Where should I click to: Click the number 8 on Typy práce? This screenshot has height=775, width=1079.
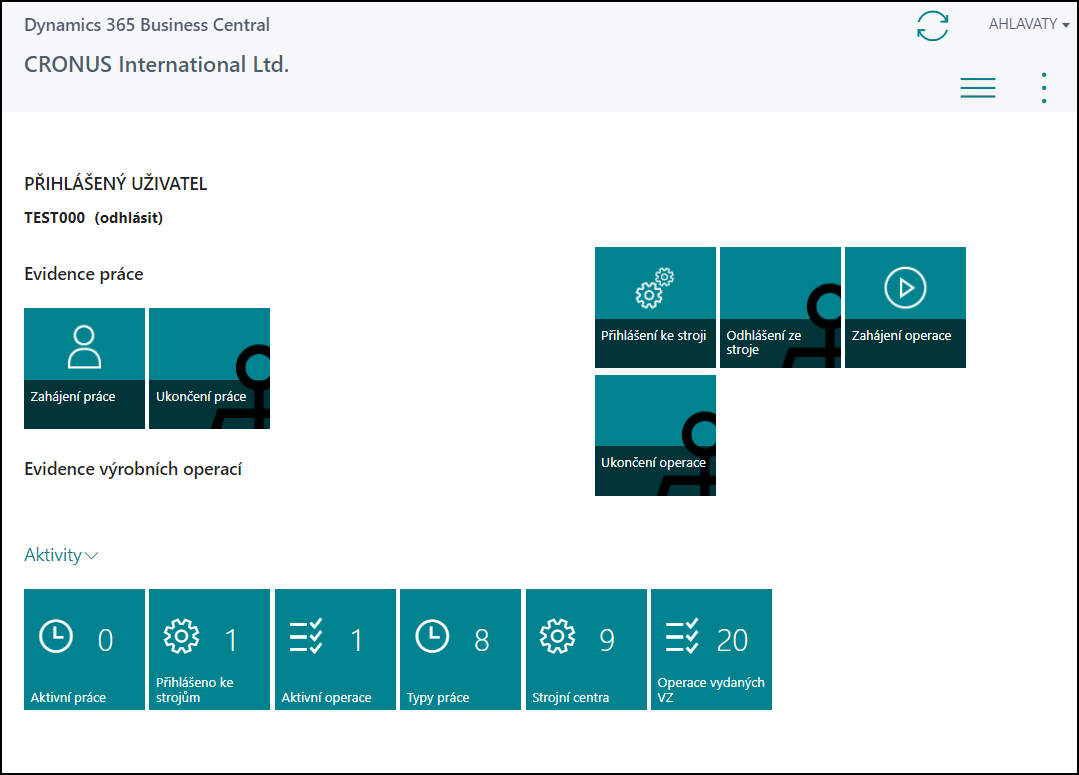point(482,641)
